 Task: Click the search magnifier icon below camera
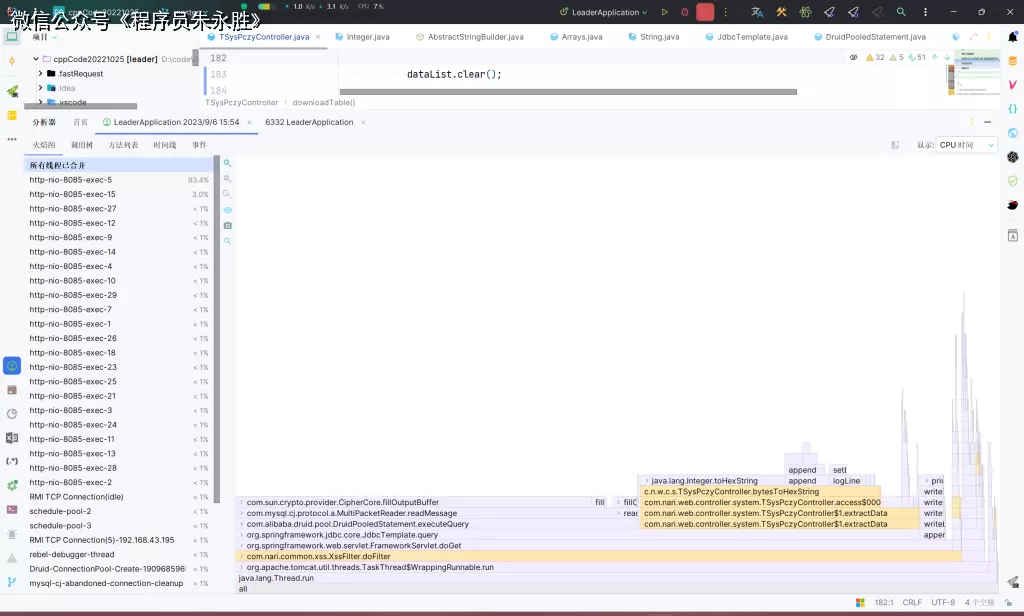point(227,241)
